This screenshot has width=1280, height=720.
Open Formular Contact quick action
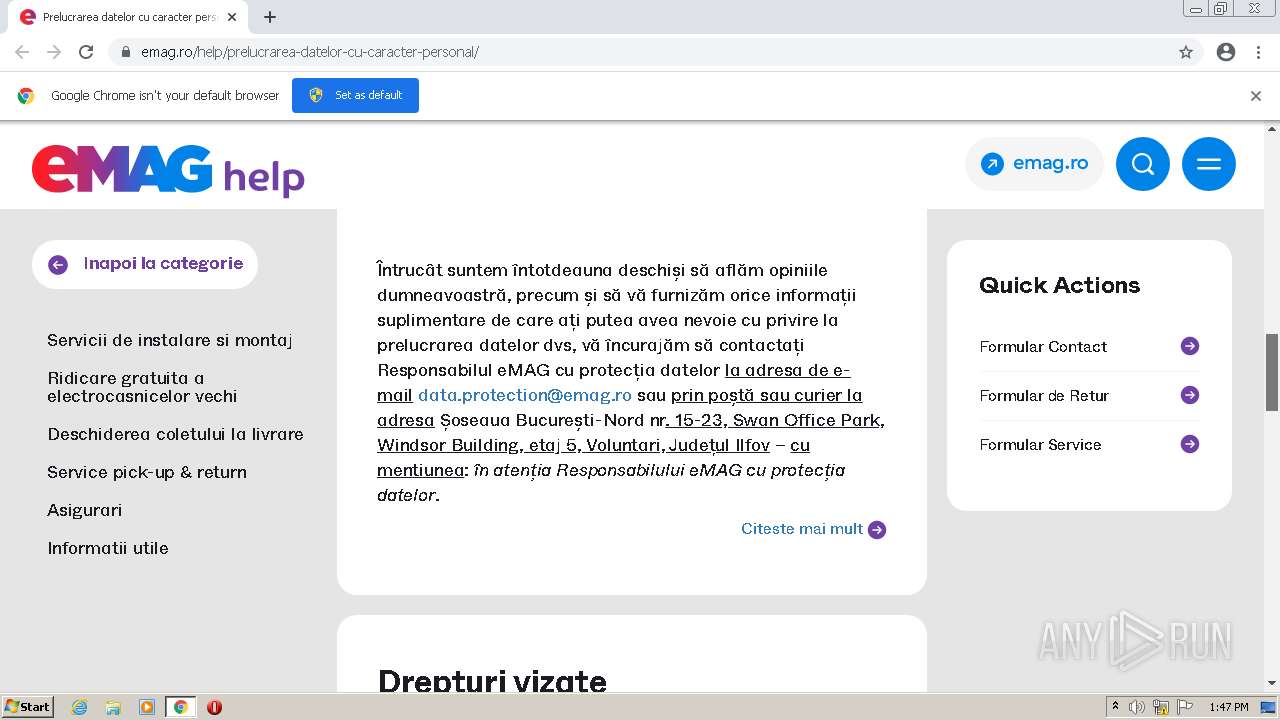click(x=1043, y=346)
